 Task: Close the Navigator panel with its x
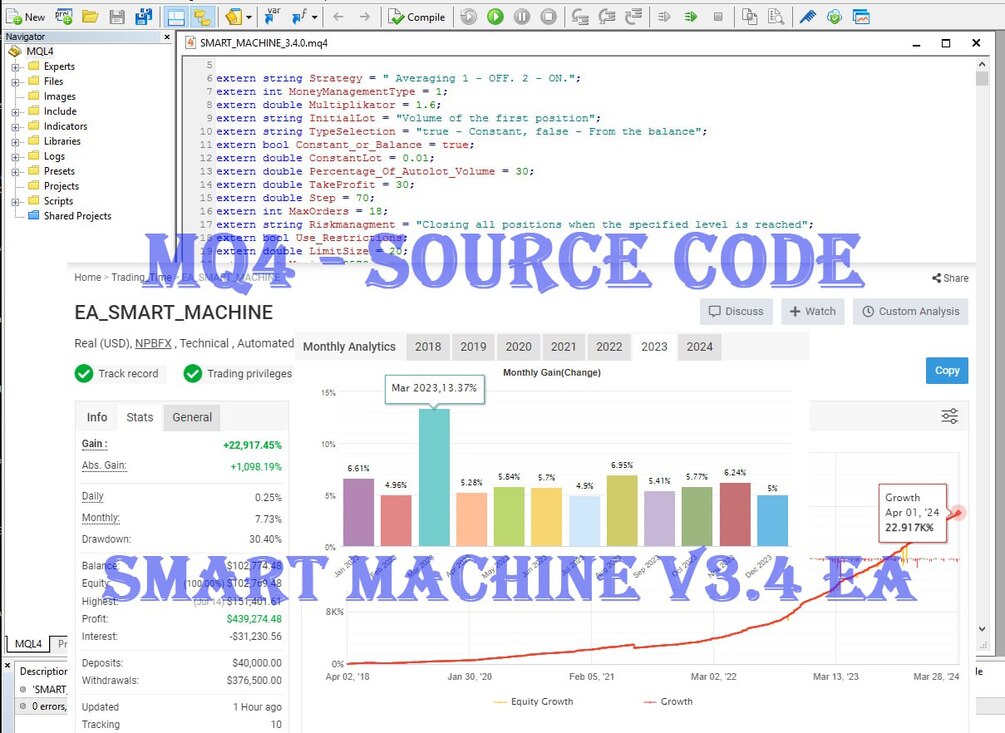pyautogui.click(x=167, y=37)
